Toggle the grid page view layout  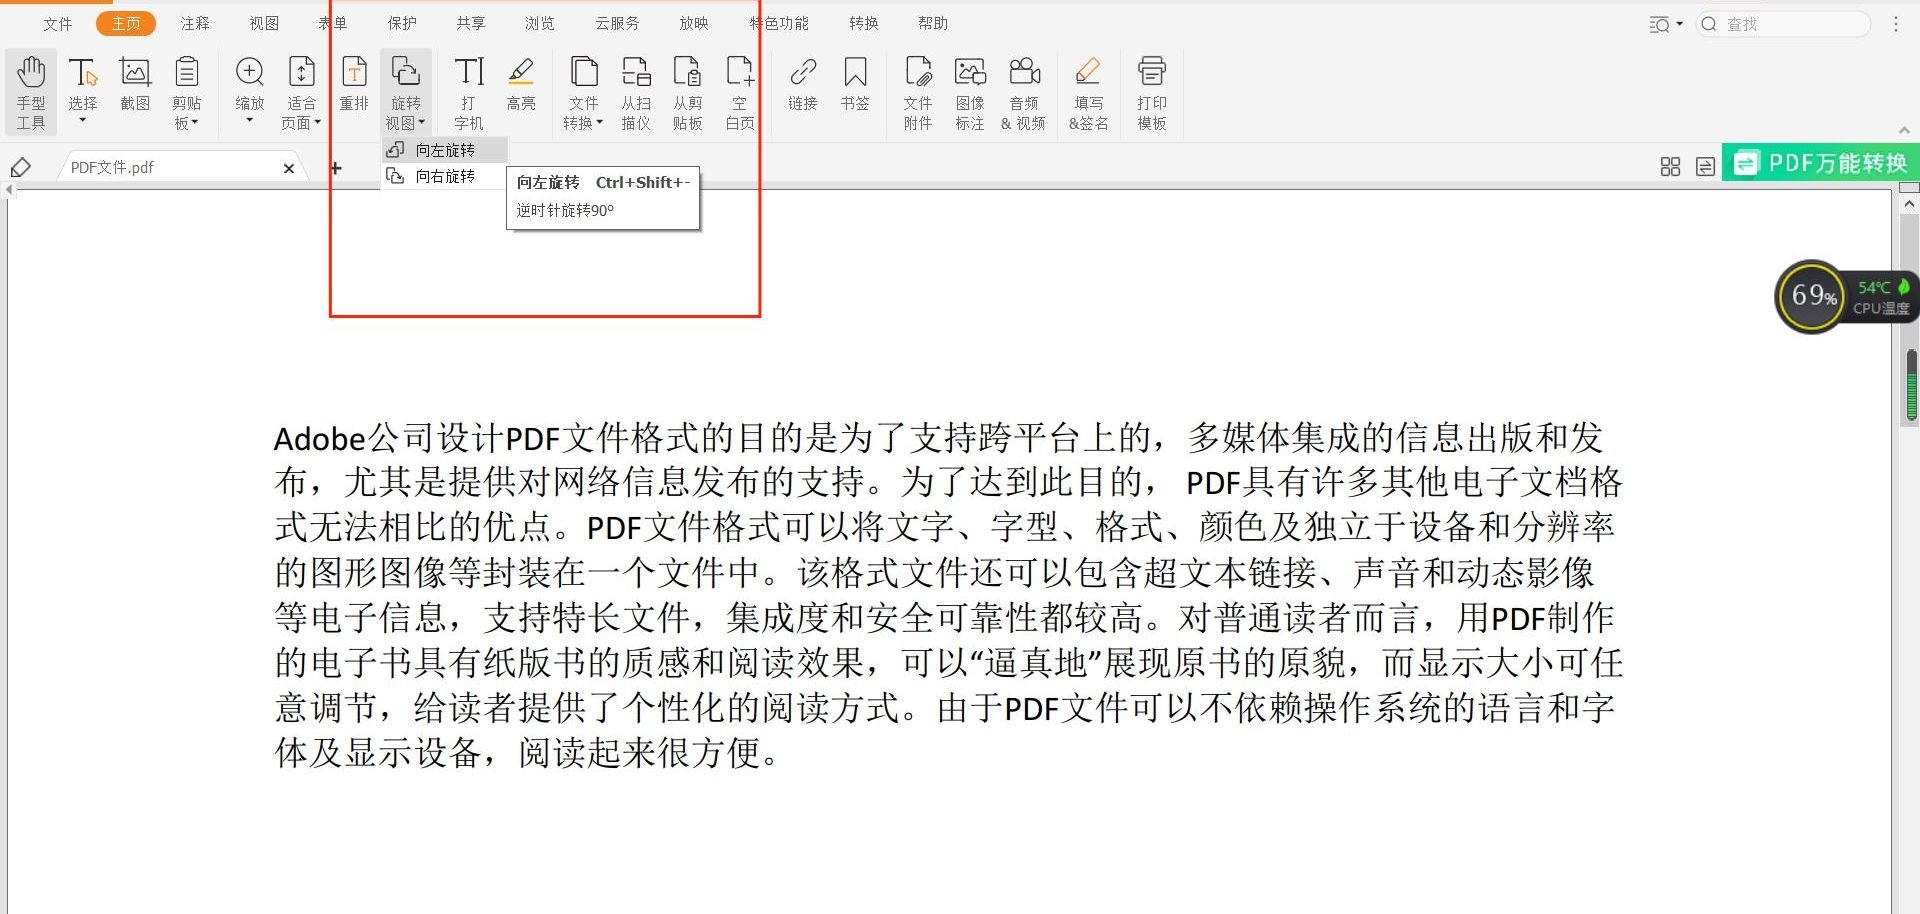pos(1670,167)
